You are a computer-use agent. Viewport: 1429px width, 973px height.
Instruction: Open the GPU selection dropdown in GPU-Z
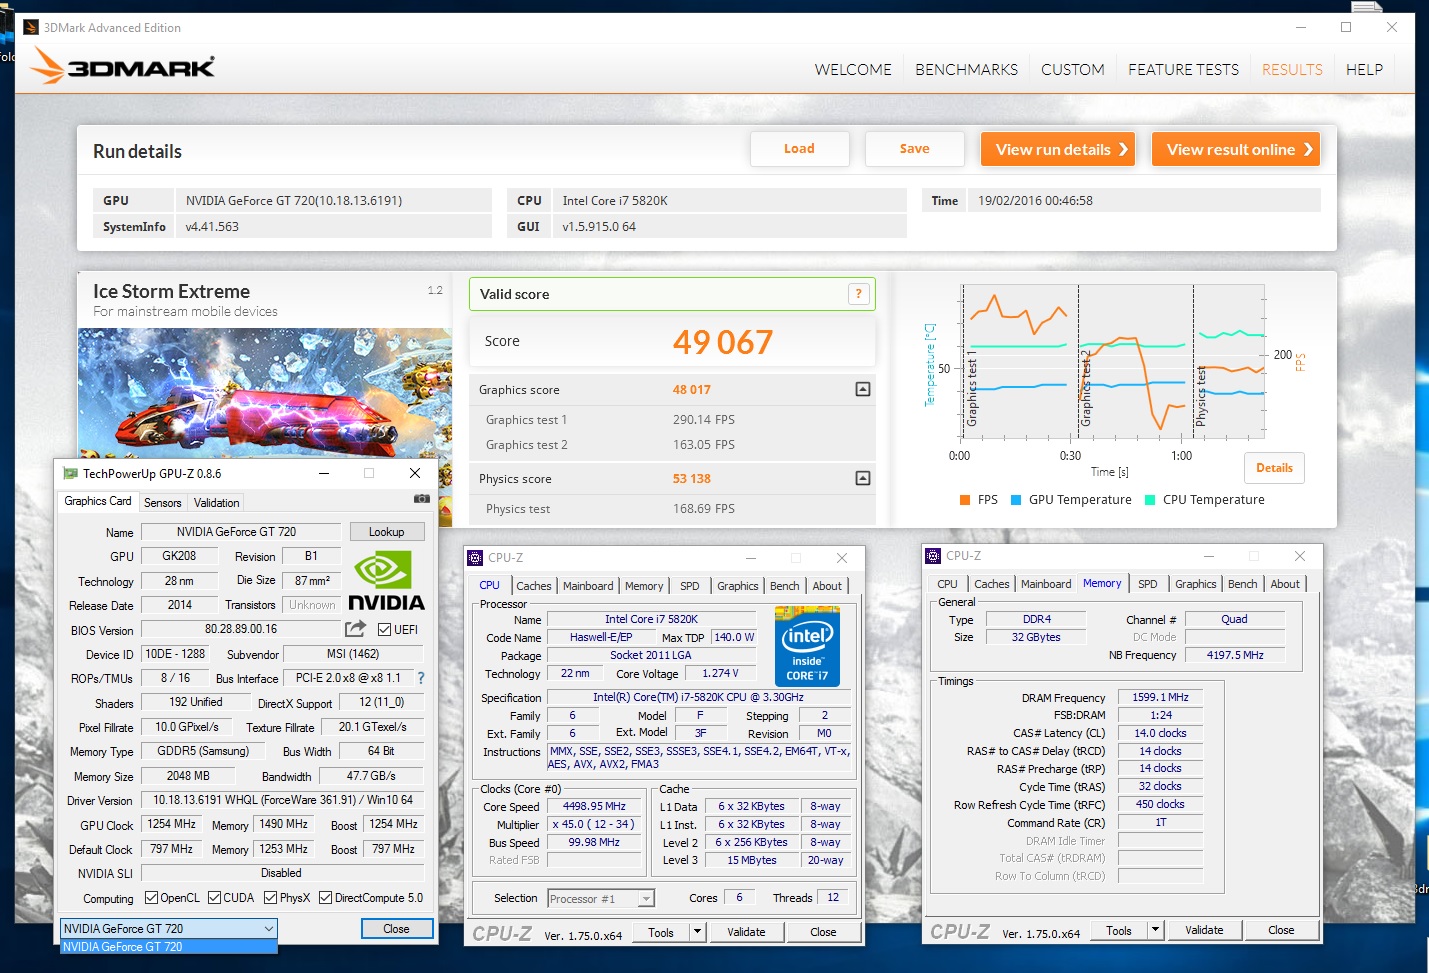tap(169, 929)
